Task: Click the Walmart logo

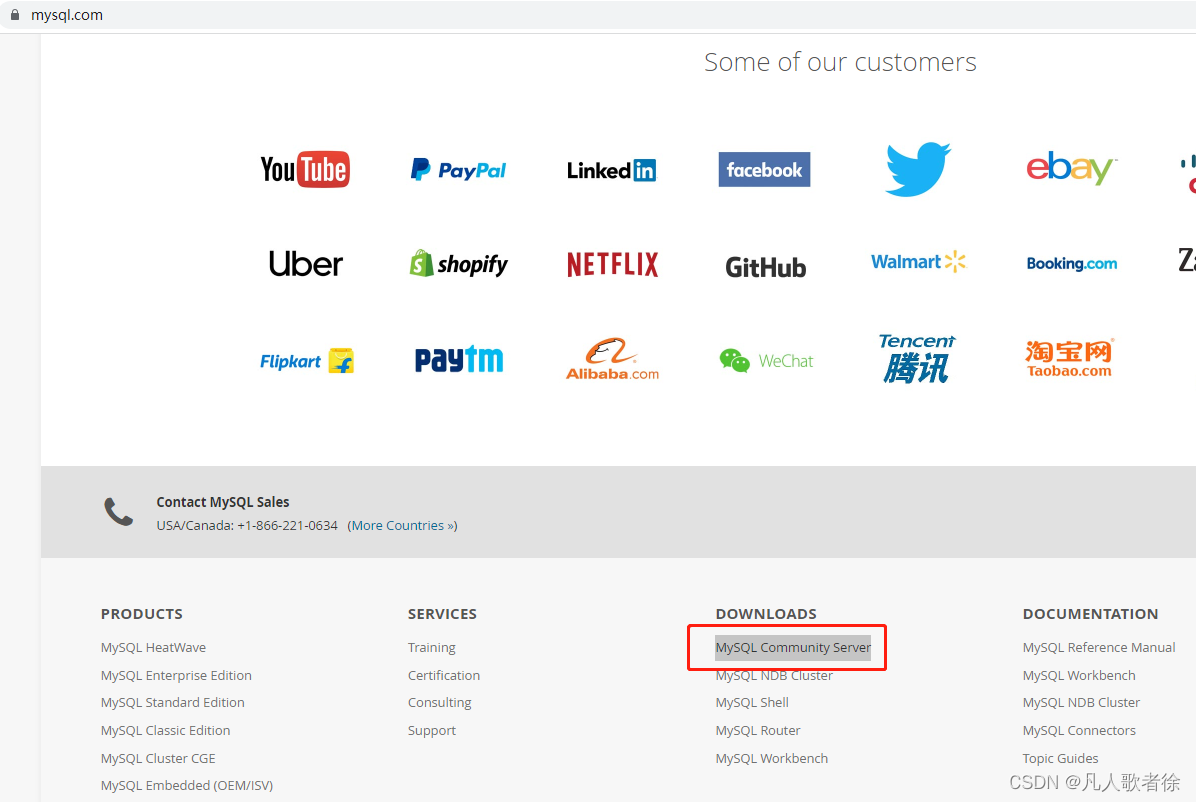Action: (x=918, y=262)
